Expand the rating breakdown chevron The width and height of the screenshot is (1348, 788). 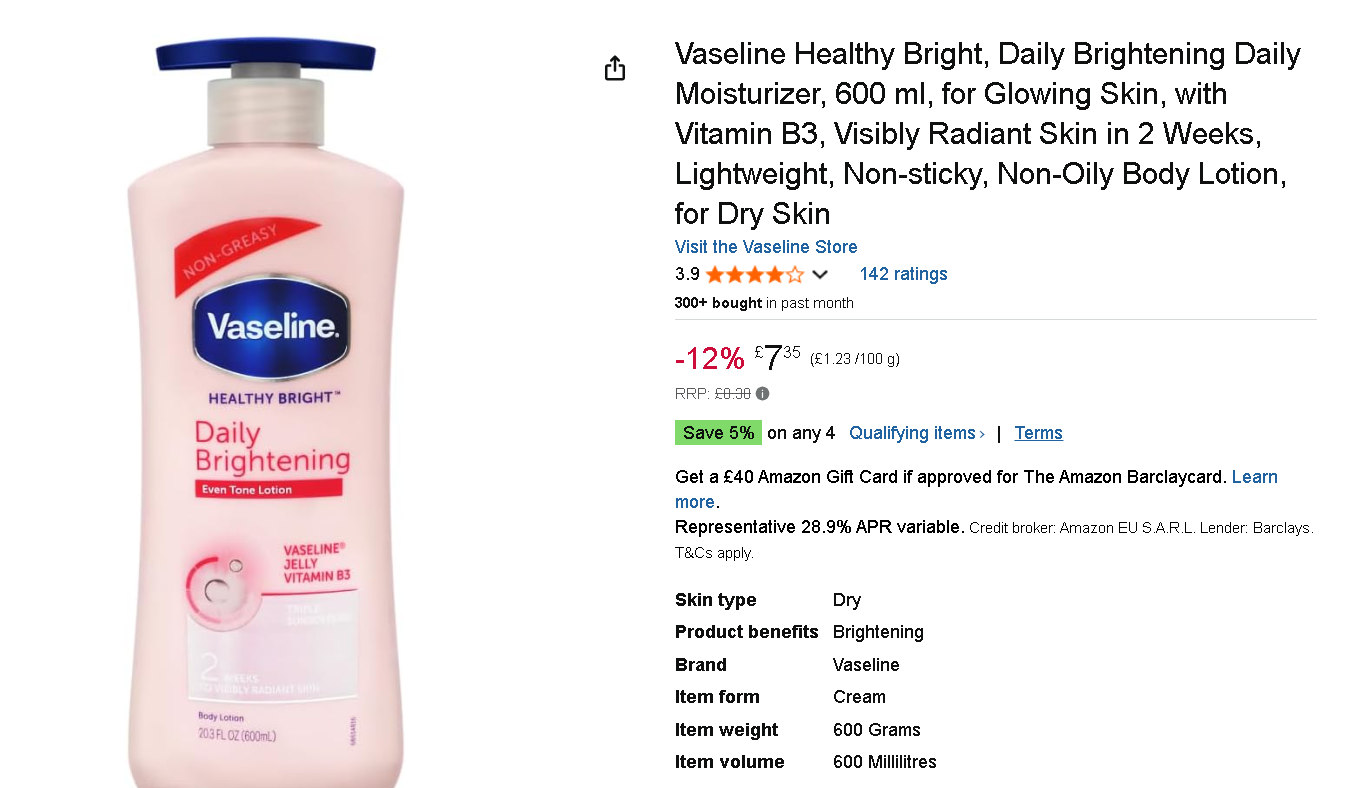click(x=820, y=274)
